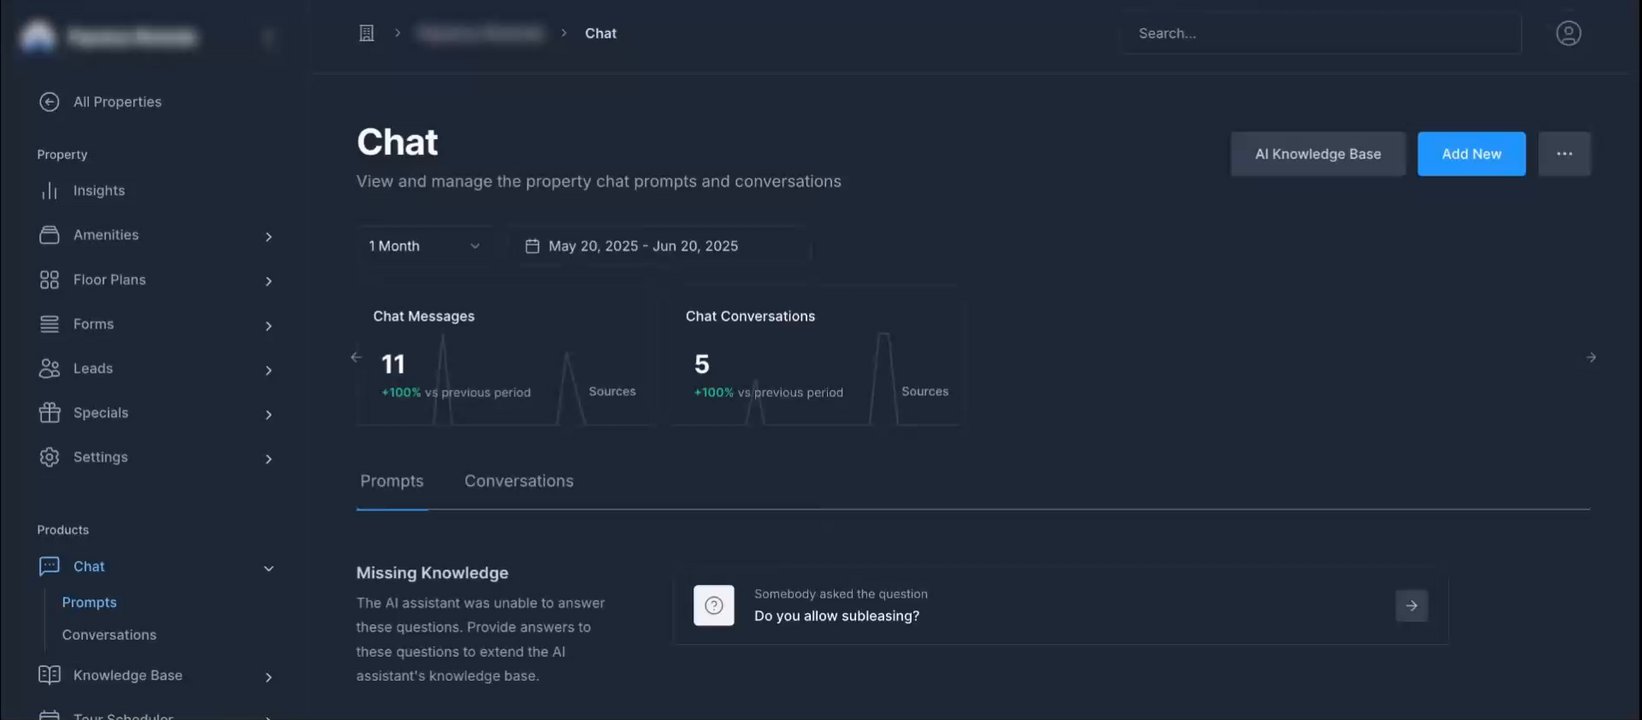Collapse the Chat products menu
1642x720 pixels.
pyautogui.click(x=268, y=568)
